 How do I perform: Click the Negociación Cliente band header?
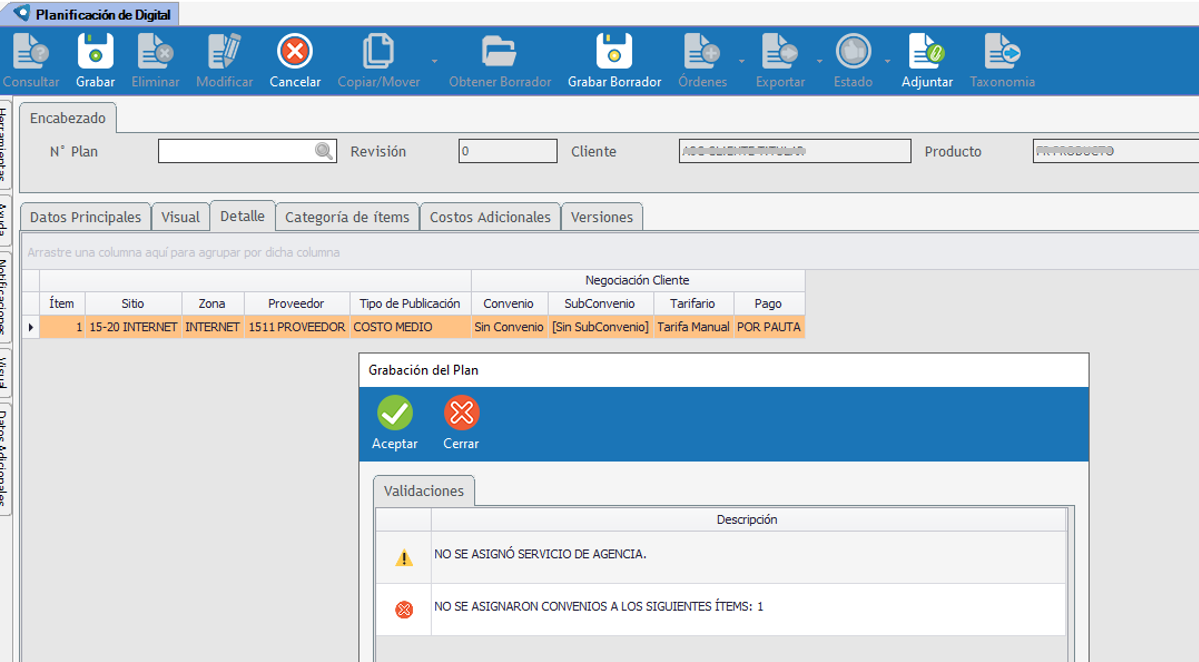point(638,281)
